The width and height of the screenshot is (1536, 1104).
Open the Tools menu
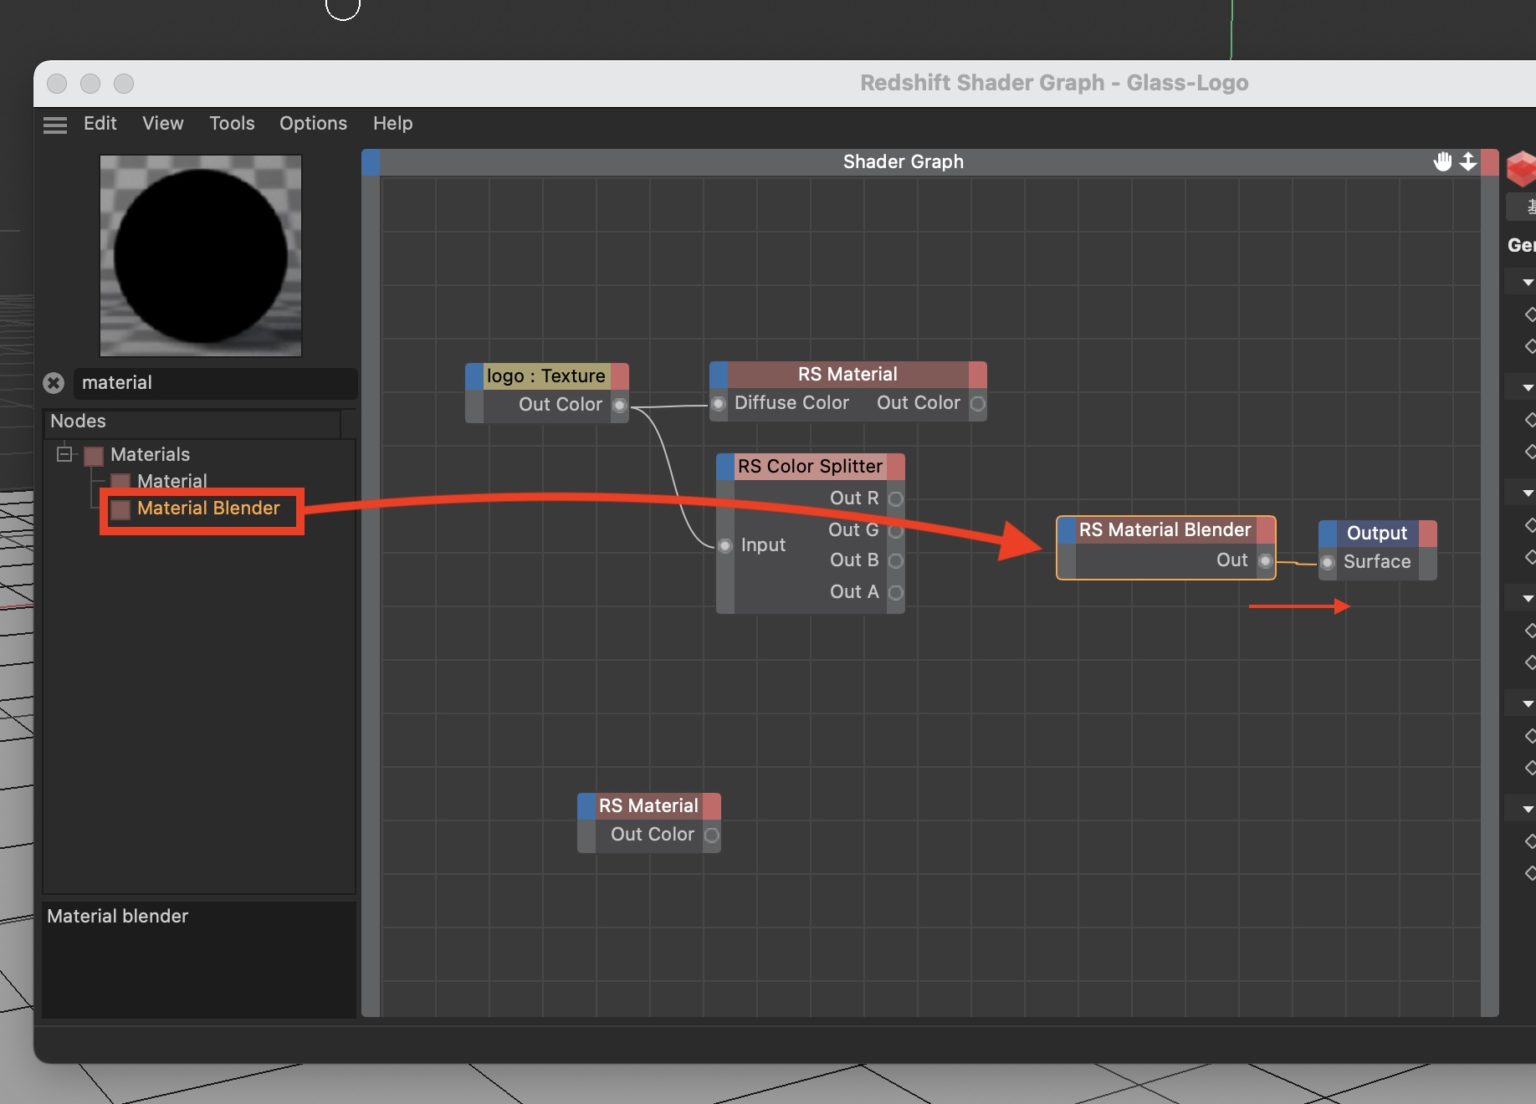pos(231,123)
